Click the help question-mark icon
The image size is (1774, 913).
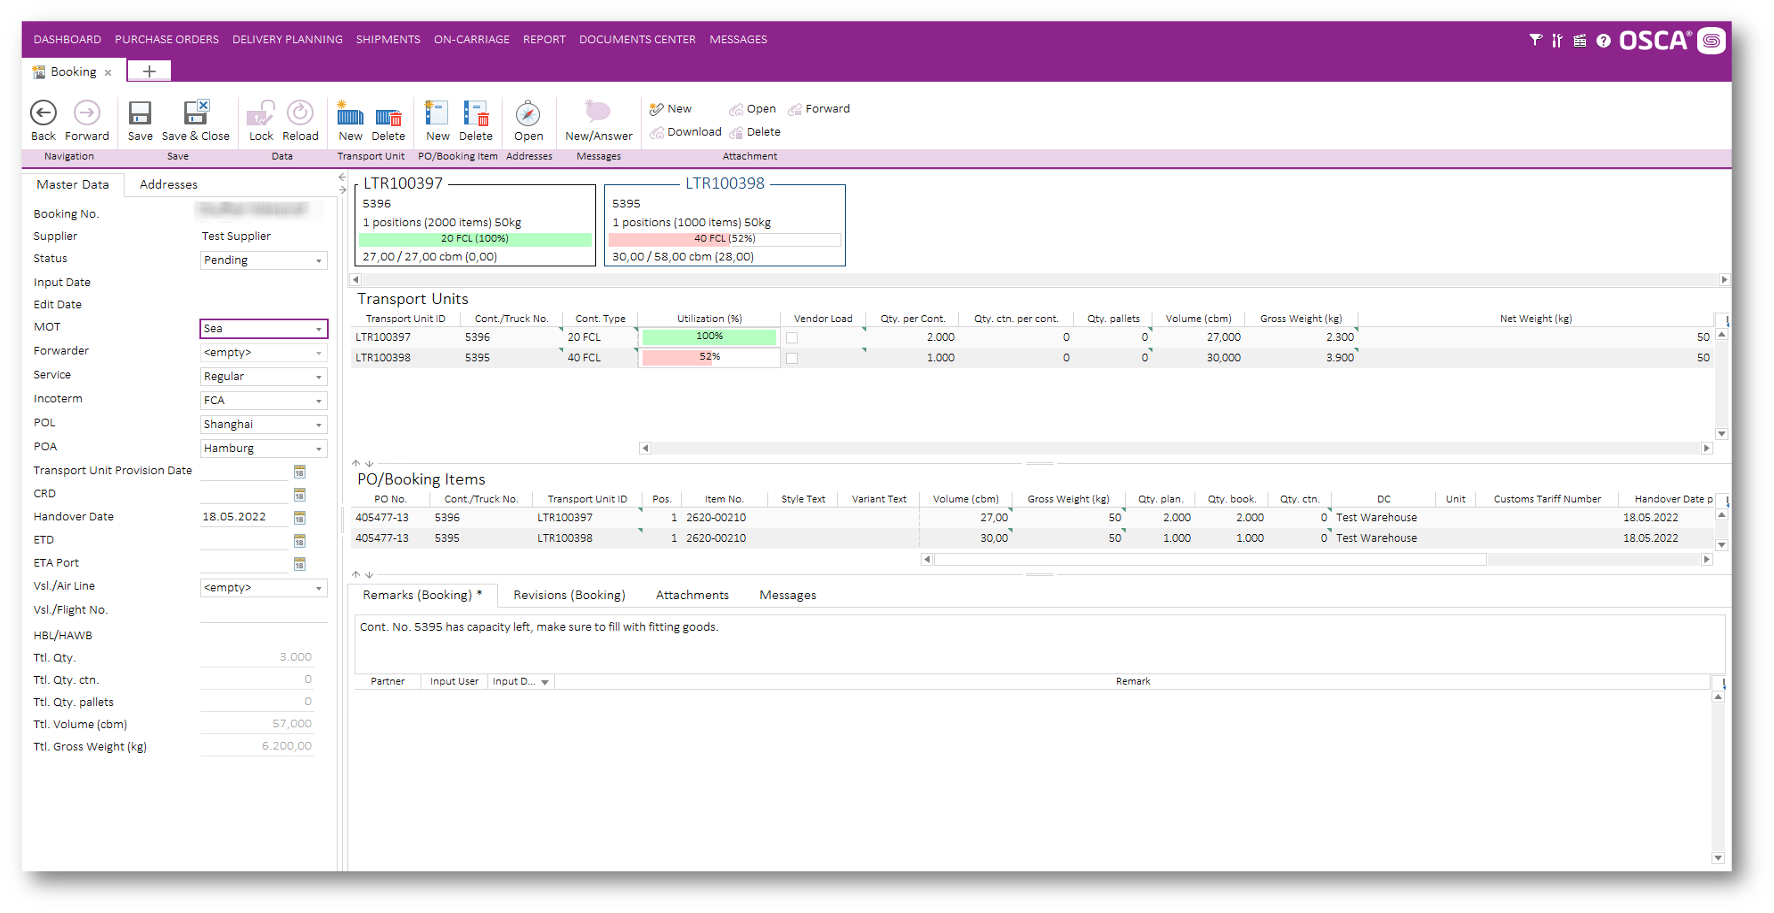point(1603,40)
